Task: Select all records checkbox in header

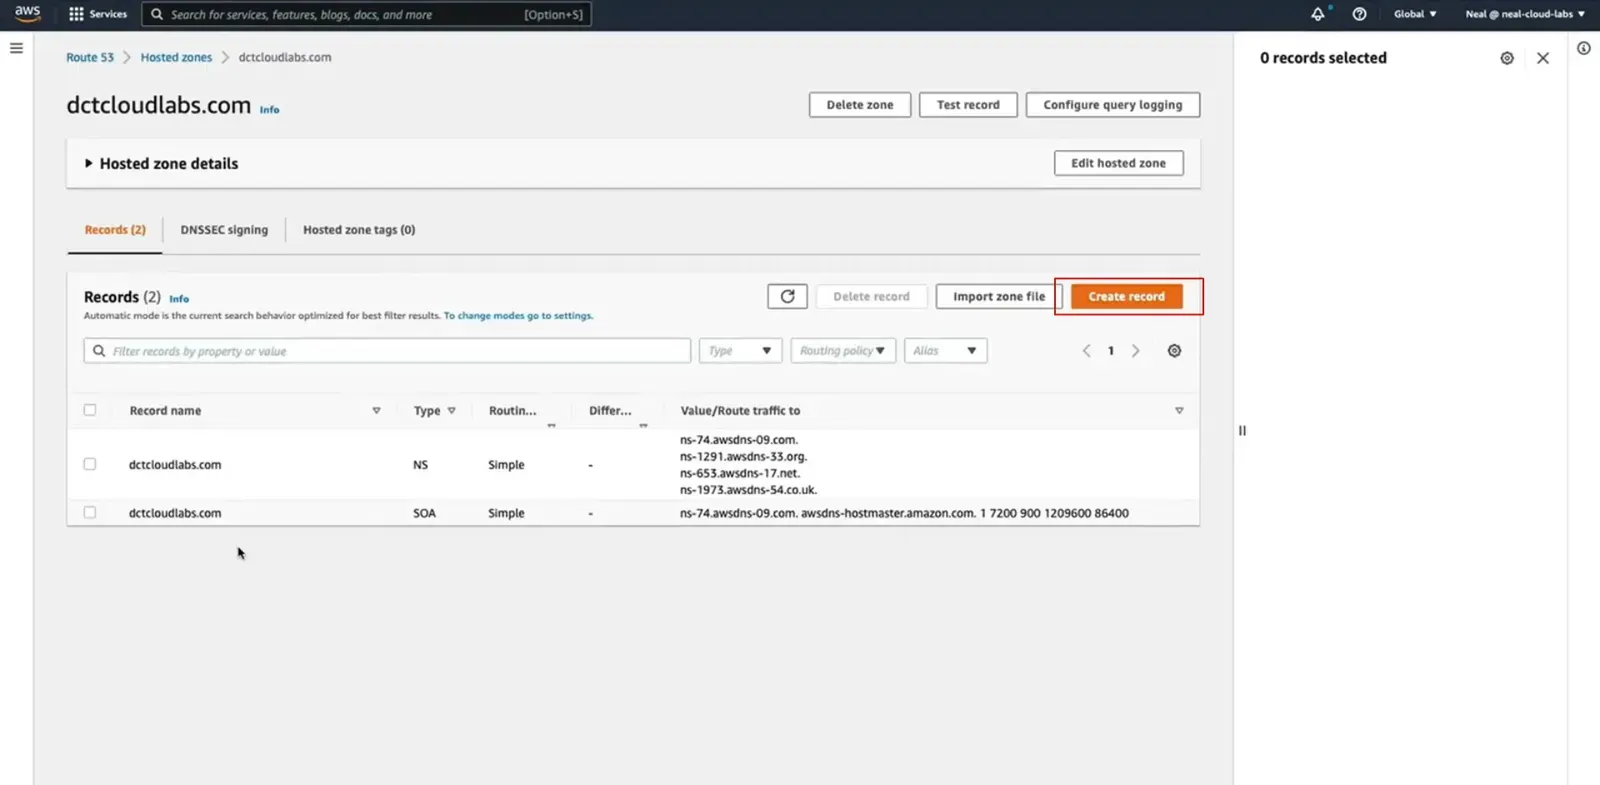Action: point(90,410)
